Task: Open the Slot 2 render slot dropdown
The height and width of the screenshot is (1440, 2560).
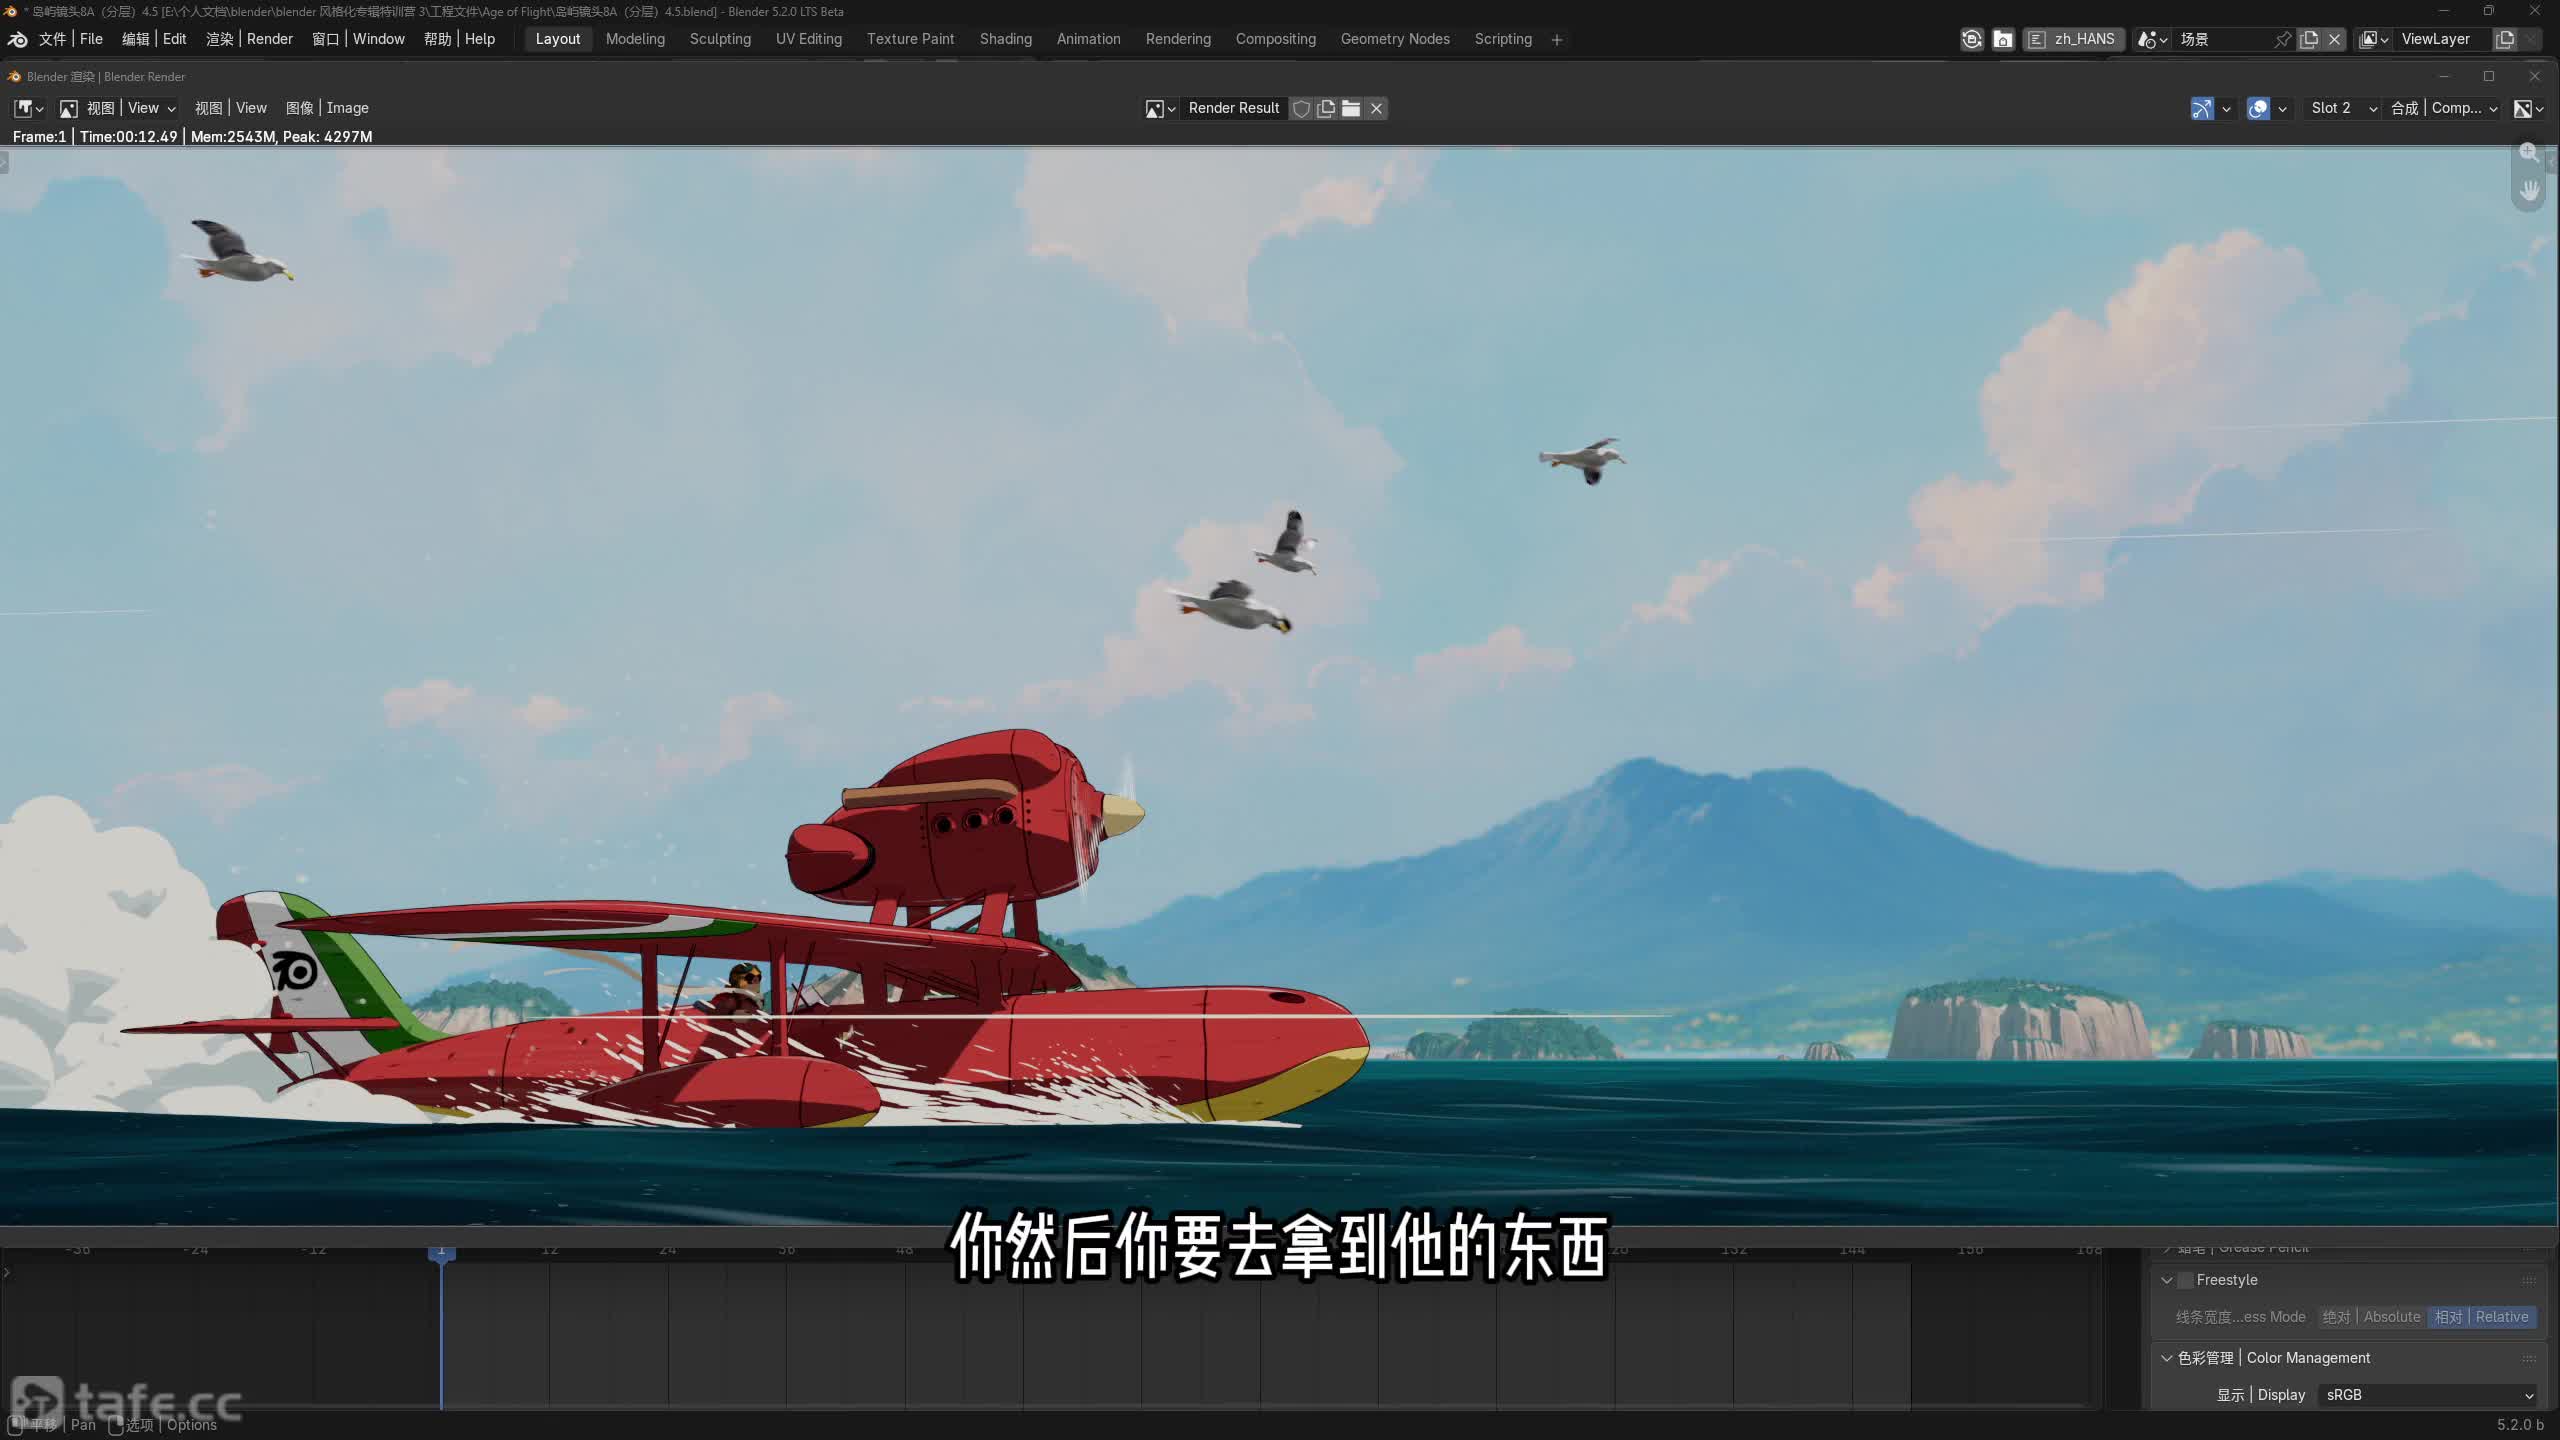Action: click(2342, 108)
